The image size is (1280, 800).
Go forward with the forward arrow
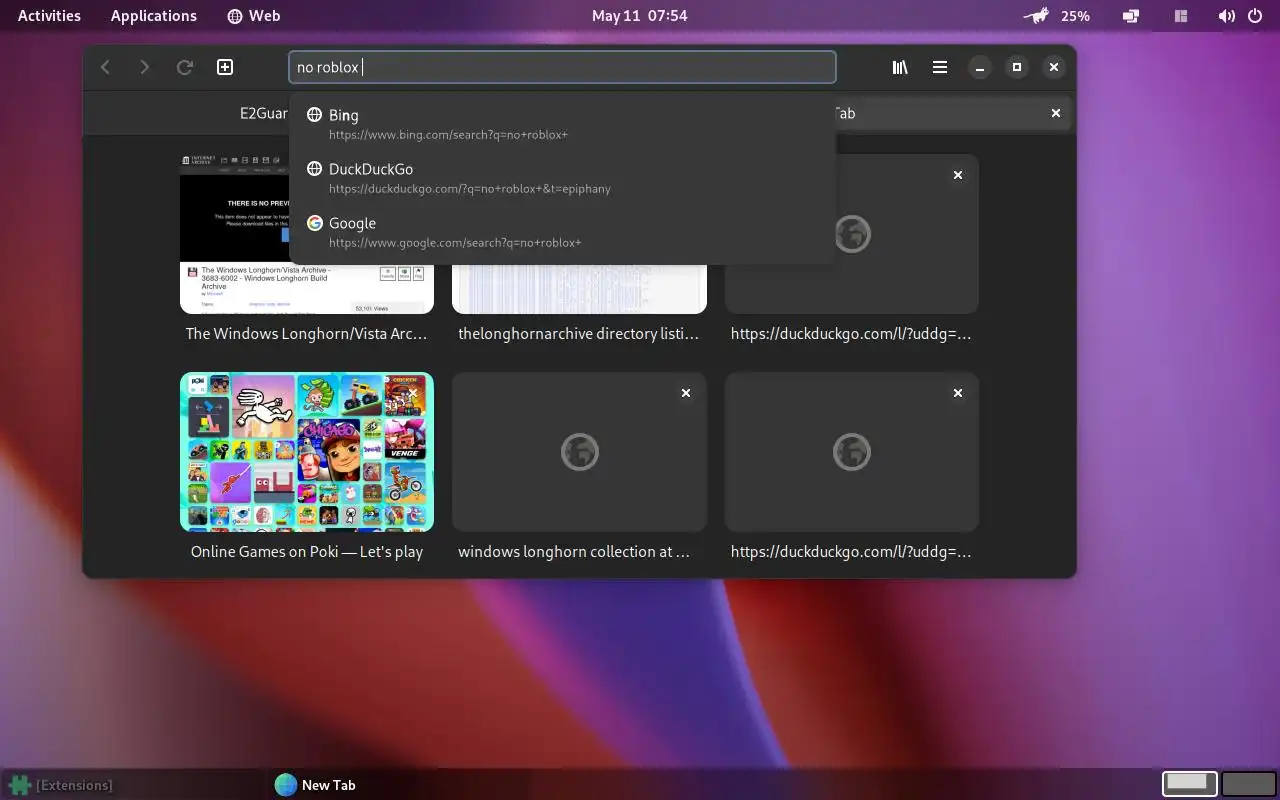(x=145, y=67)
